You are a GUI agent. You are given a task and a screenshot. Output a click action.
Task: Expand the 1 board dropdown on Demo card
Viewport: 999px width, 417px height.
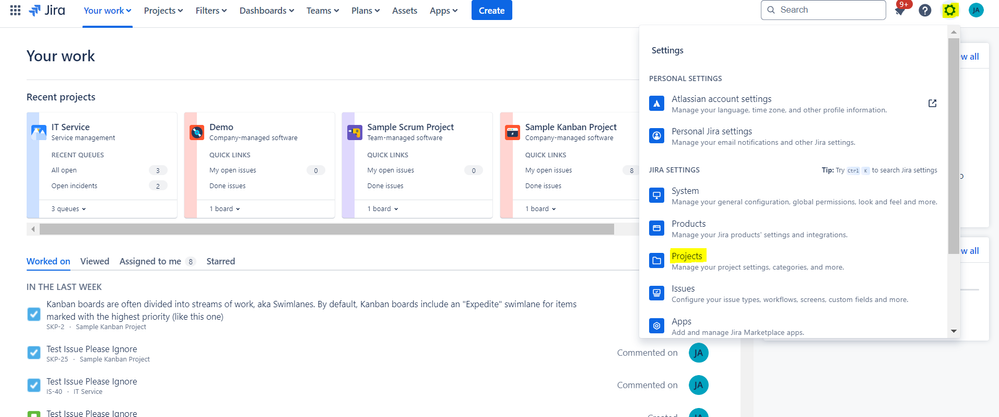click(x=225, y=209)
